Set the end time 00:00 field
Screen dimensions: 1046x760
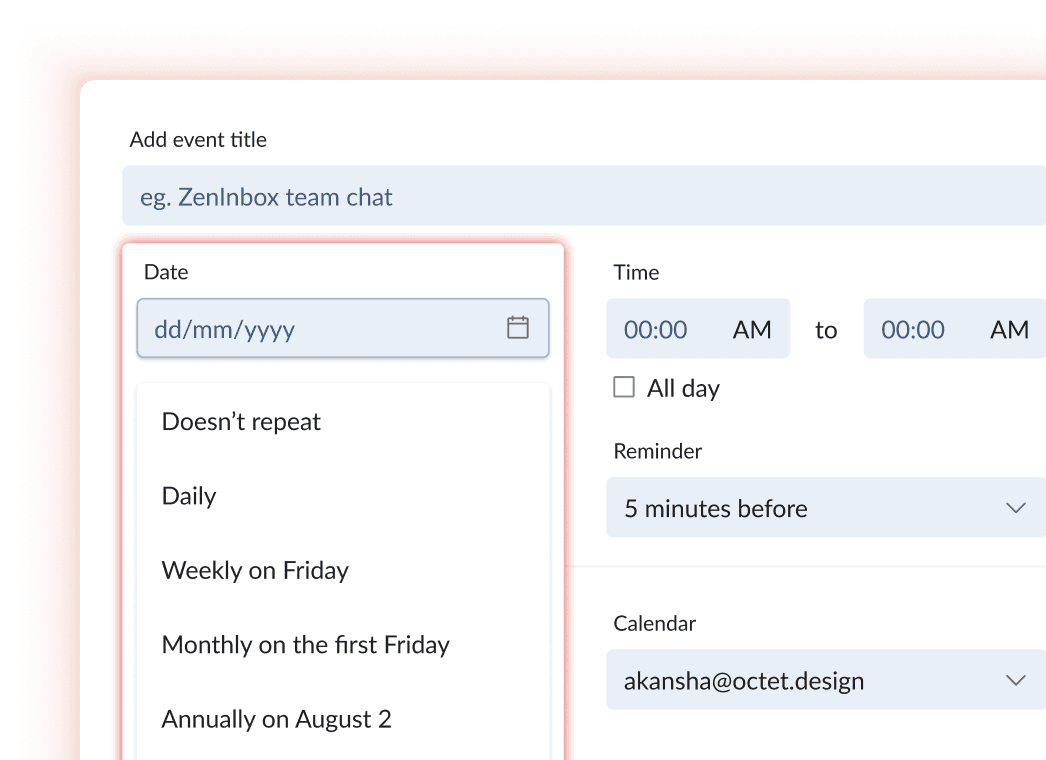(913, 330)
